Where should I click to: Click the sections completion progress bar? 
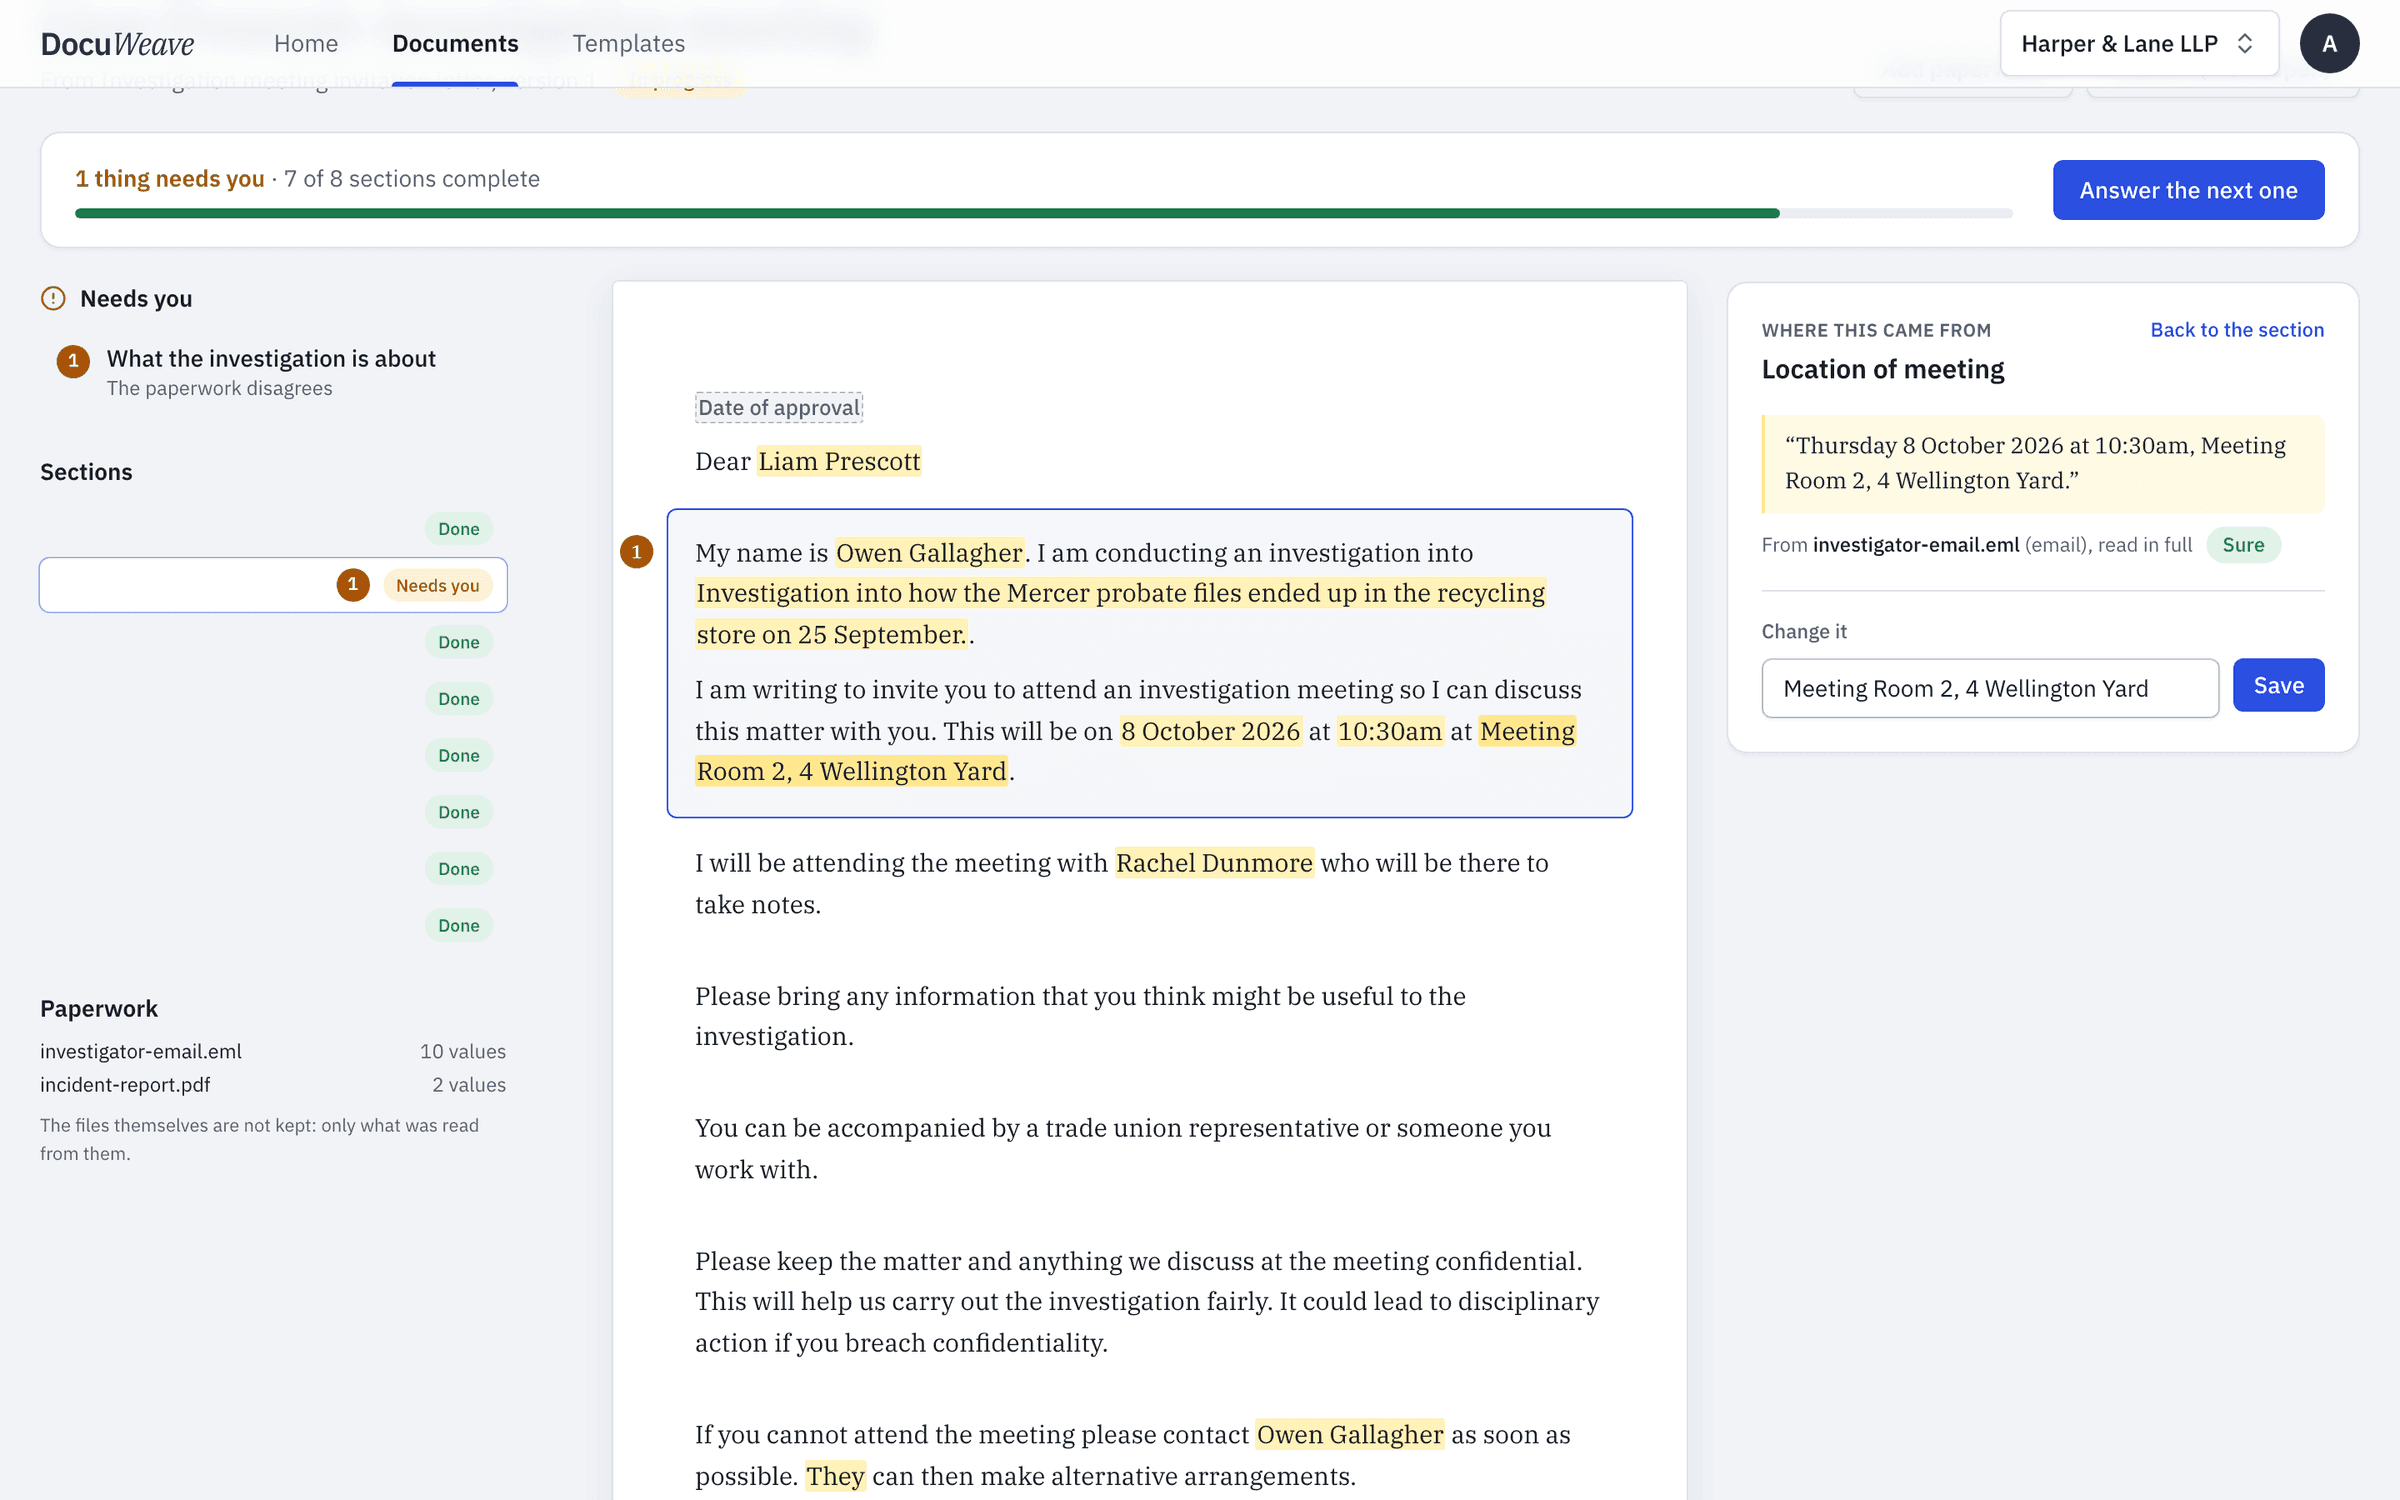pos(1043,213)
